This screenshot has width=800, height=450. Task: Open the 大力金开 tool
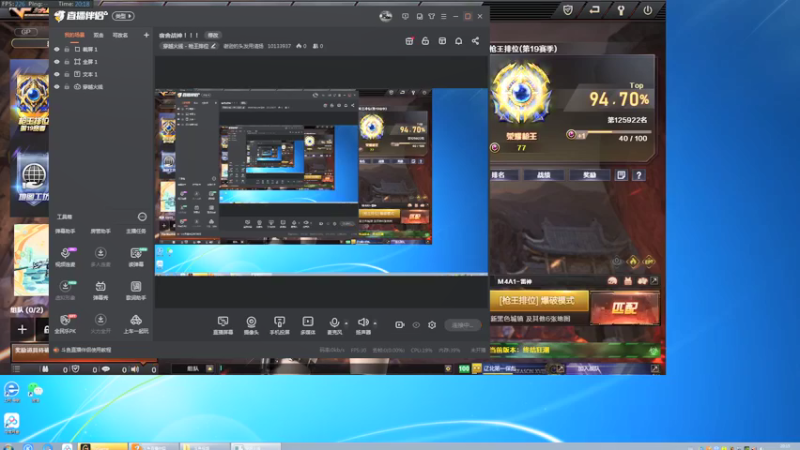click(101, 323)
